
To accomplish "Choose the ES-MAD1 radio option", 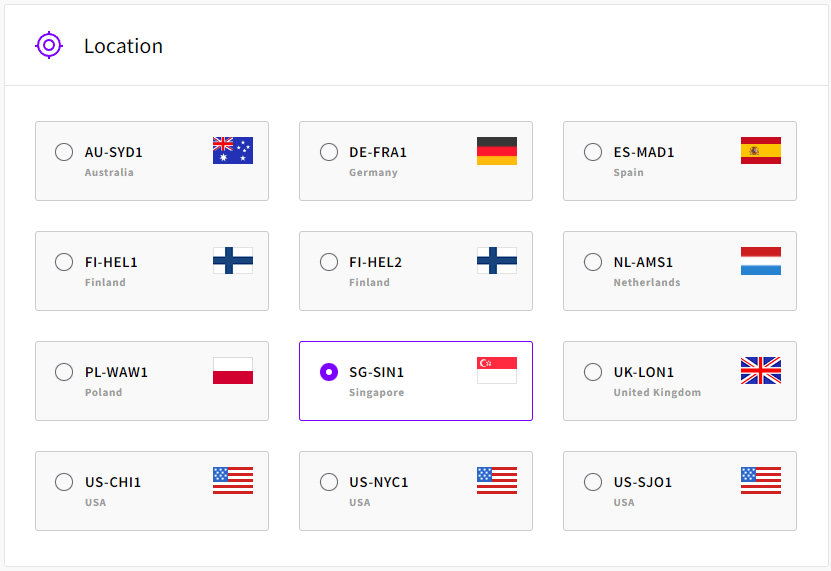I will (x=593, y=152).
